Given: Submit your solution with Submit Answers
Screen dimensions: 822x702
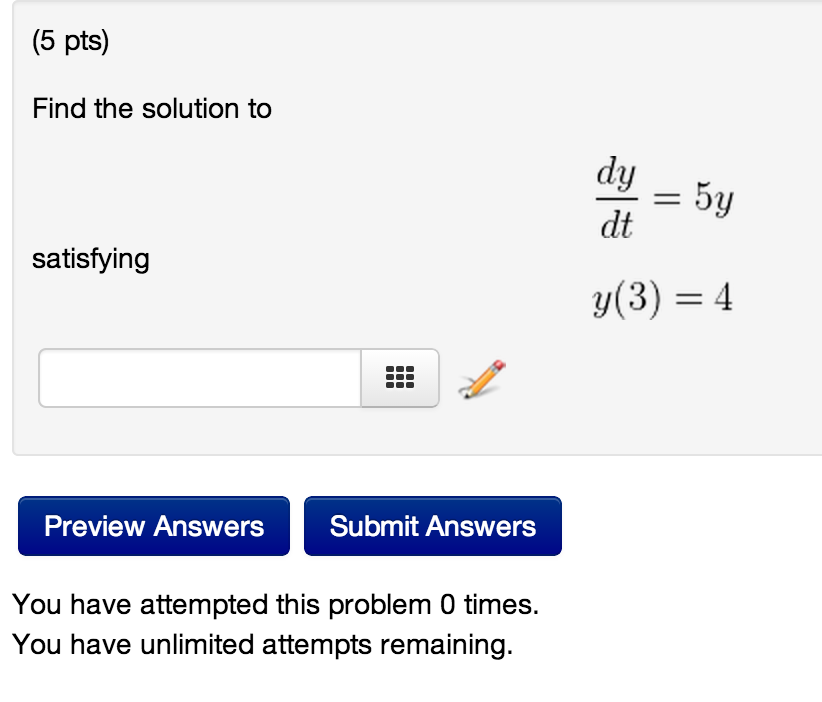Looking at the screenshot, I should click(x=432, y=526).
